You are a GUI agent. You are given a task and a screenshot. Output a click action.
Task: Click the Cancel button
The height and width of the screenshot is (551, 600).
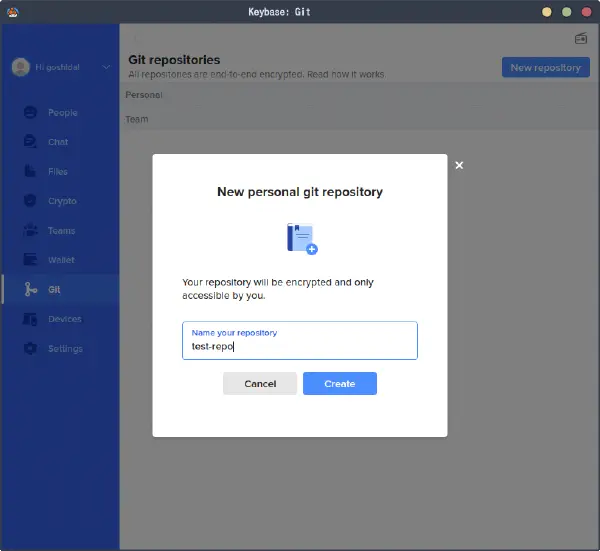(260, 383)
